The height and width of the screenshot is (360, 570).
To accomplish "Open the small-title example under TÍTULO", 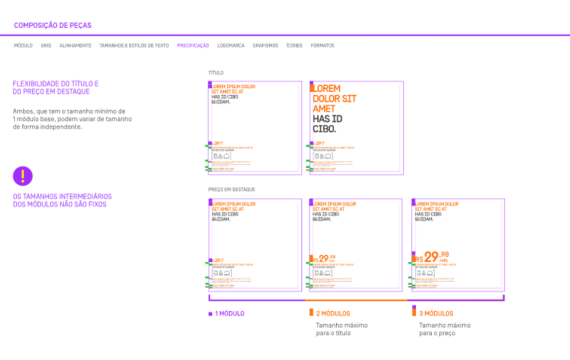I will 255,128.
